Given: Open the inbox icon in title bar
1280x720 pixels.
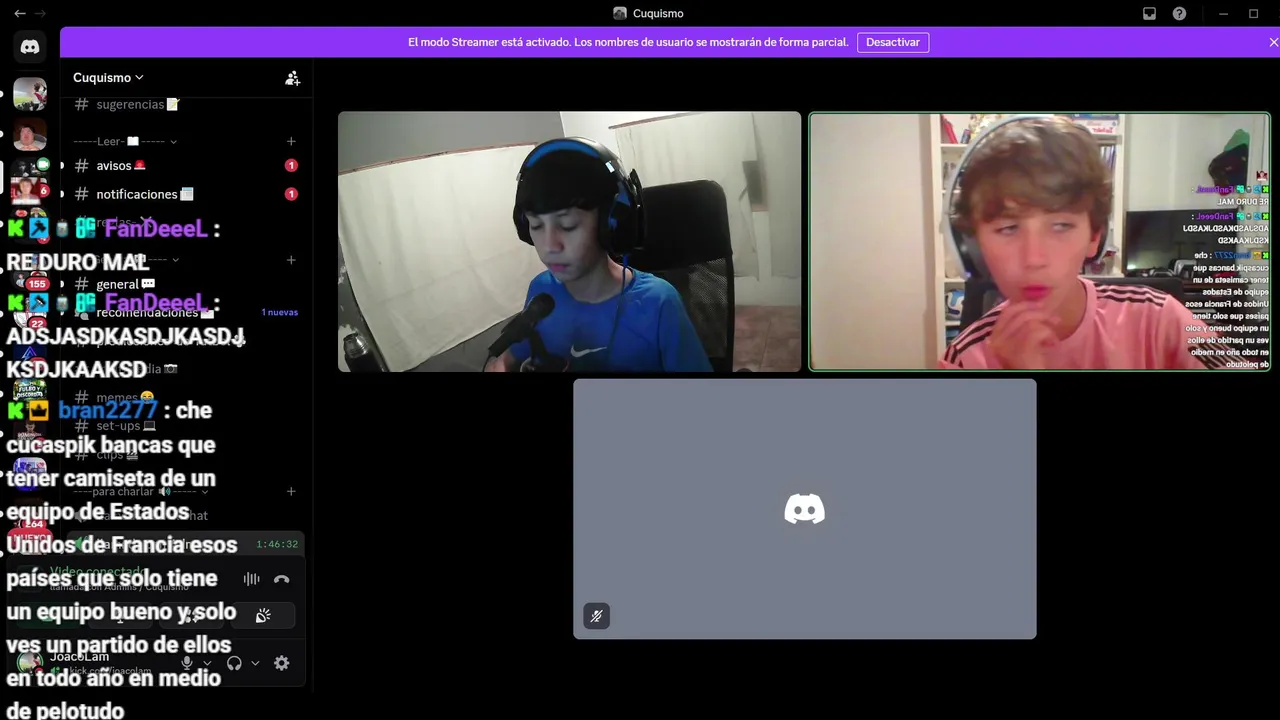Looking at the screenshot, I should (x=1150, y=13).
